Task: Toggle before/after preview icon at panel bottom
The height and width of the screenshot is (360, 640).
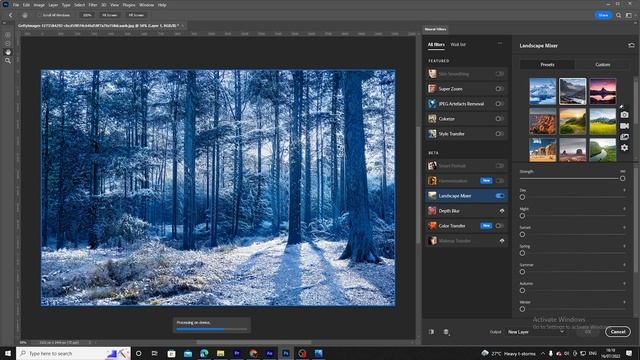Action: click(x=431, y=332)
